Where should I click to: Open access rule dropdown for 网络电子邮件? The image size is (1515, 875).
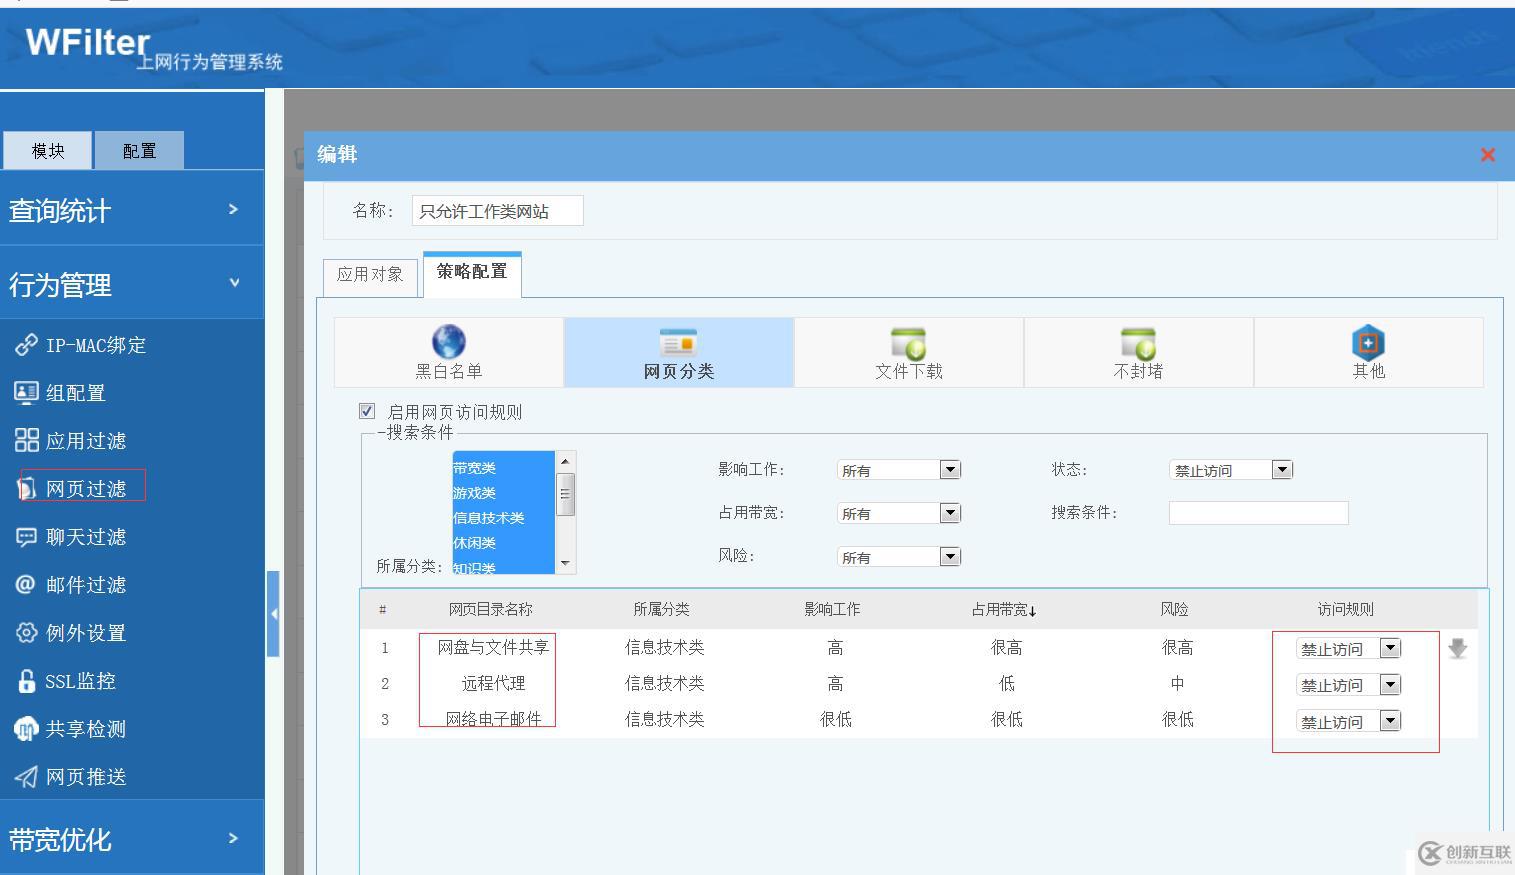pyautogui.click(x=1349, y=721)
